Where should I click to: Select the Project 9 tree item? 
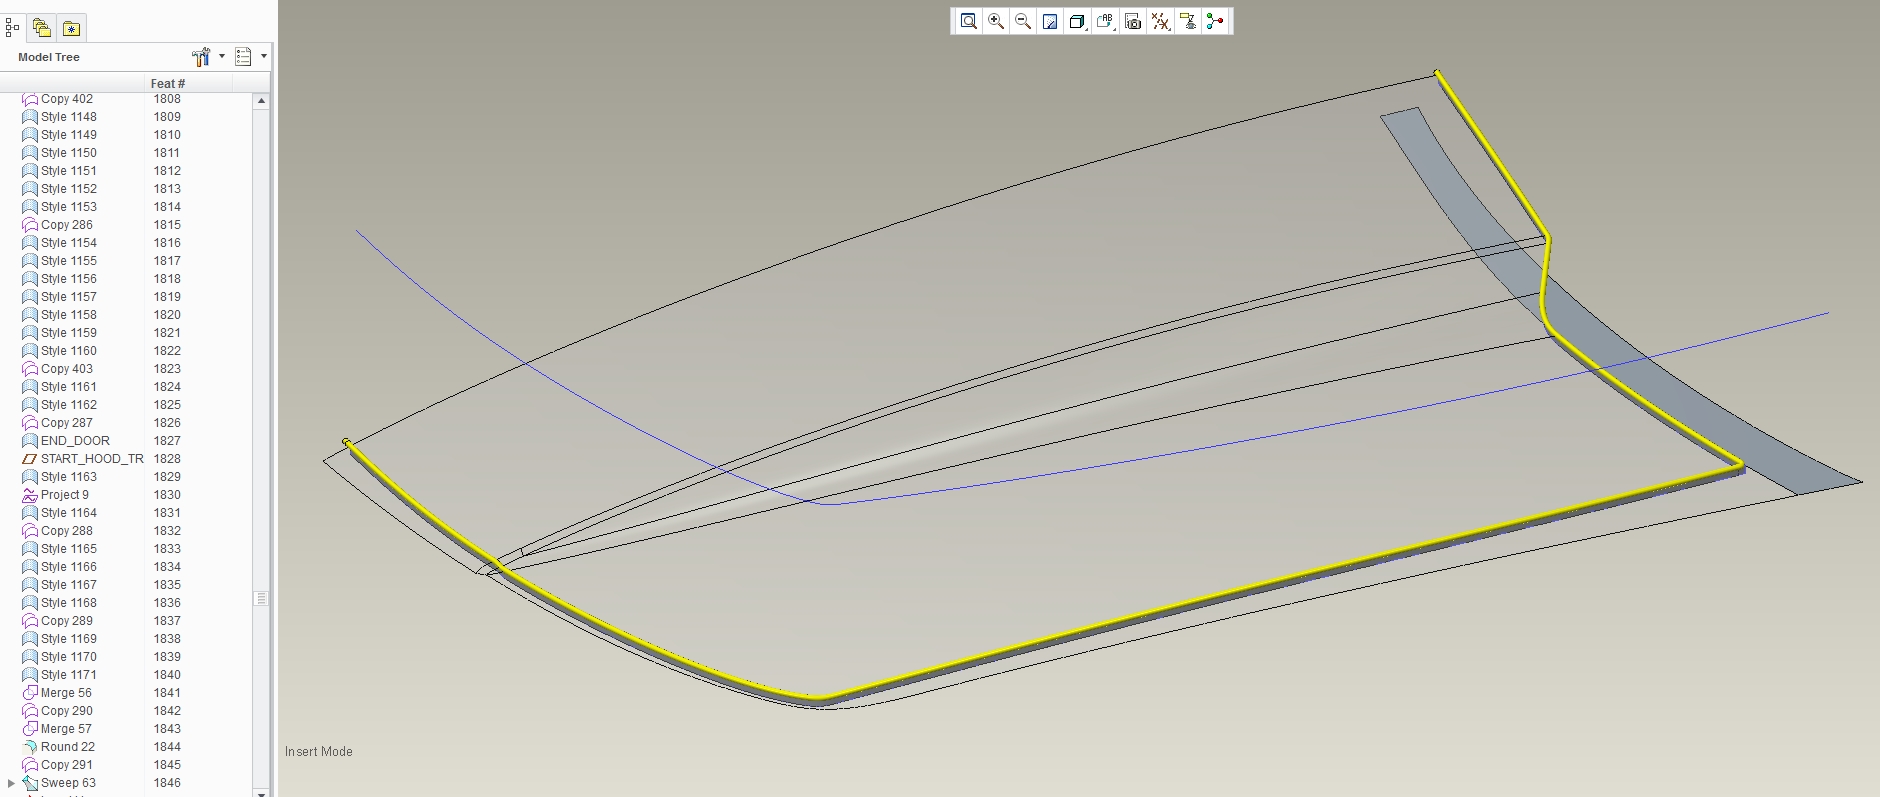point(64,495)
